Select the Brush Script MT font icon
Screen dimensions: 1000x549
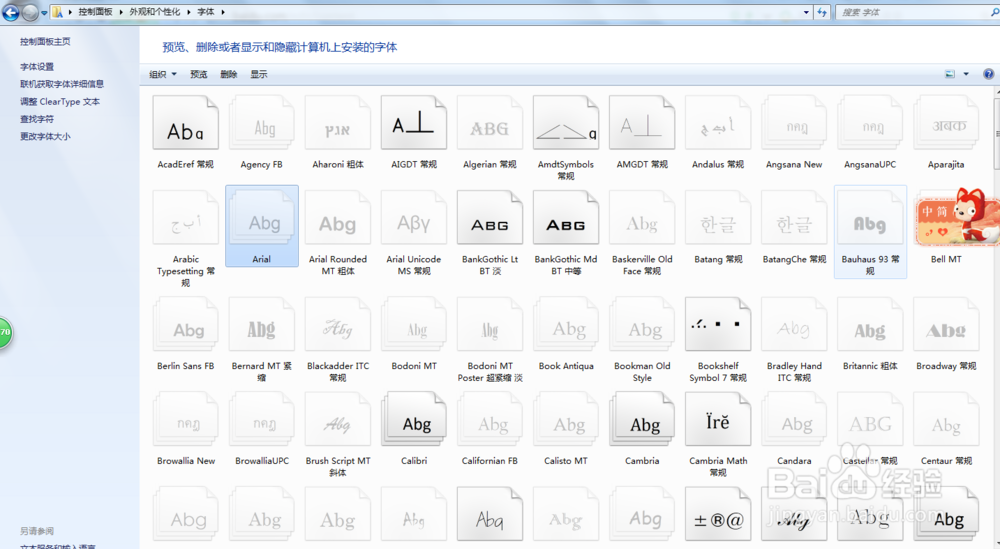(337, 420)
